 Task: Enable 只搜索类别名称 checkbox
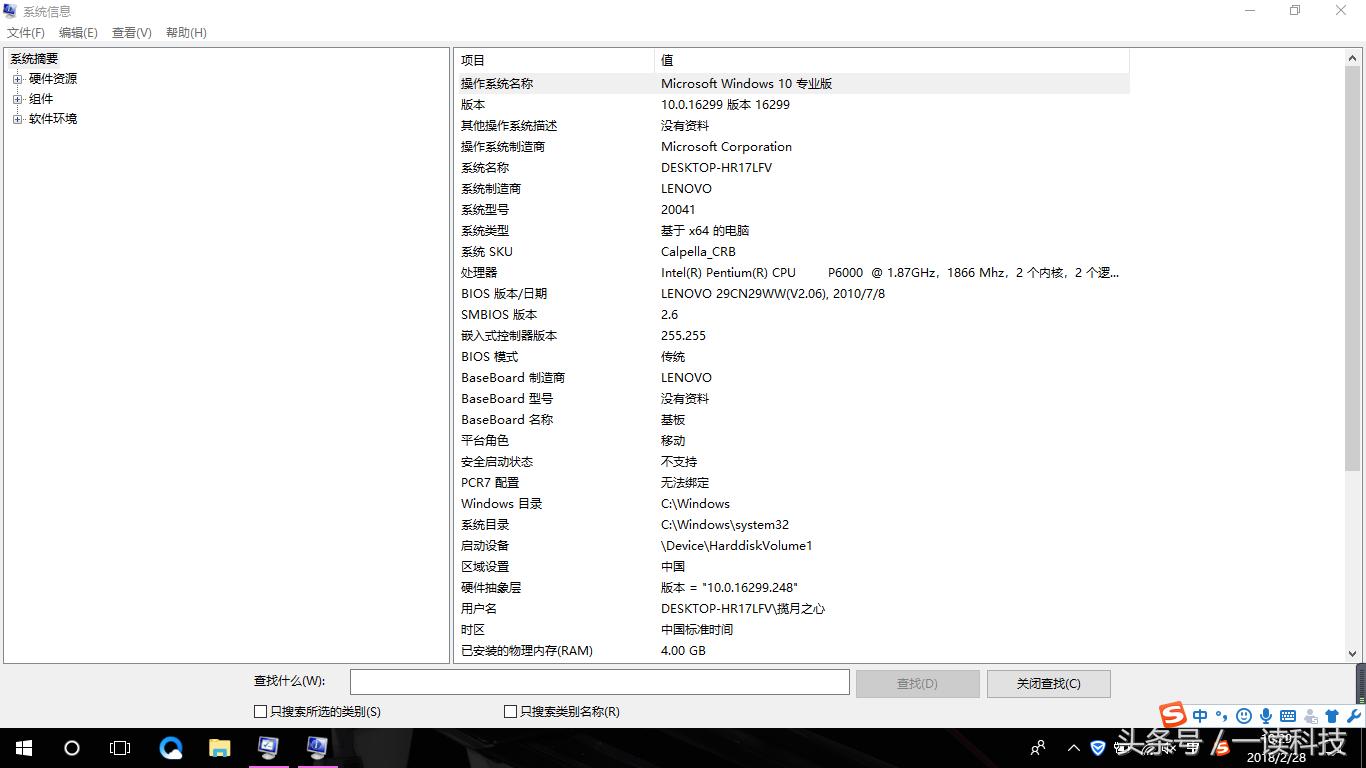(509, 711)
